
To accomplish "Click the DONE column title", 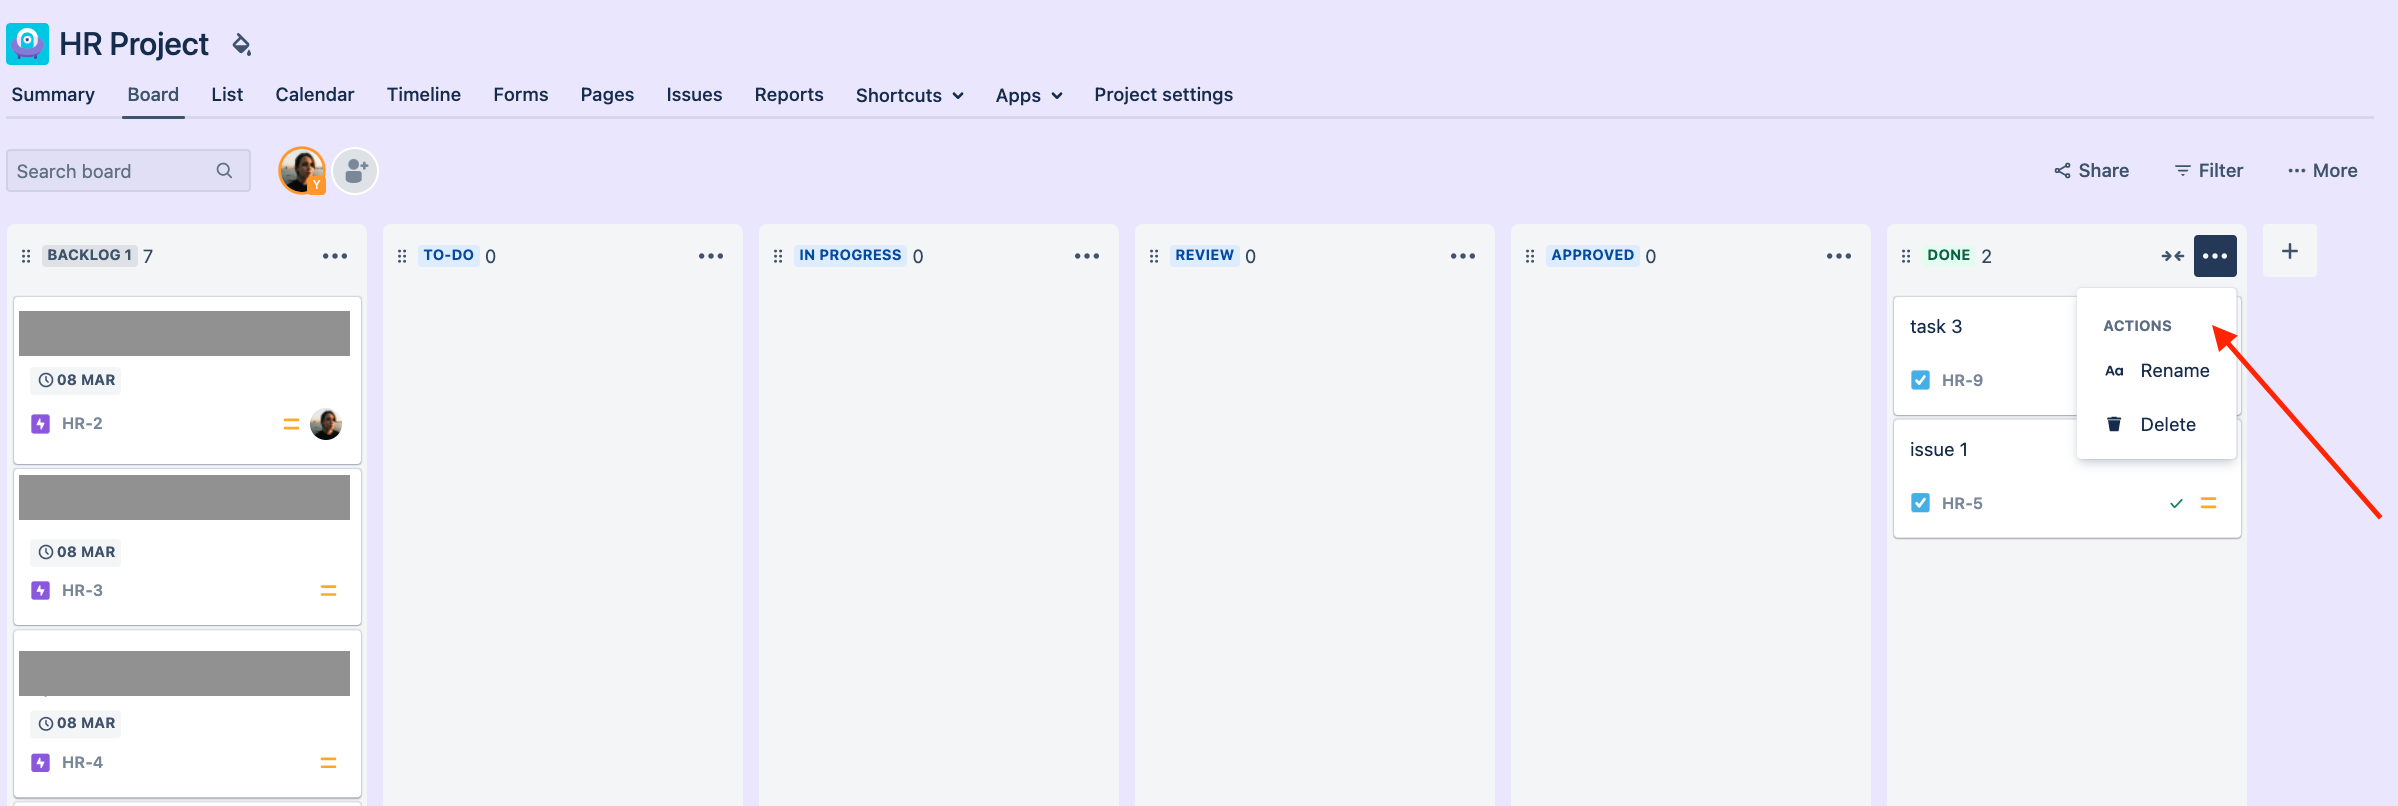I will coord(1948,255).
